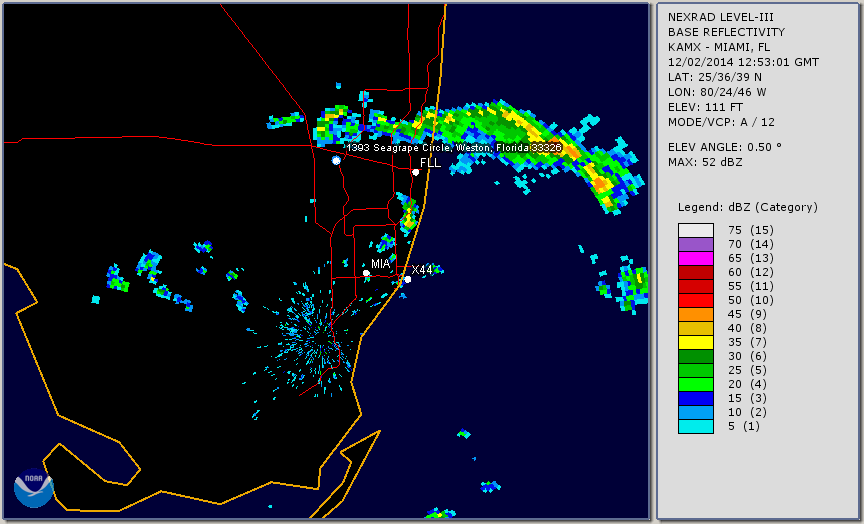Click the 'BASE REFLECTIVITY' text
The height and width of the screenshot is (524, 864).
coord(726,33)
